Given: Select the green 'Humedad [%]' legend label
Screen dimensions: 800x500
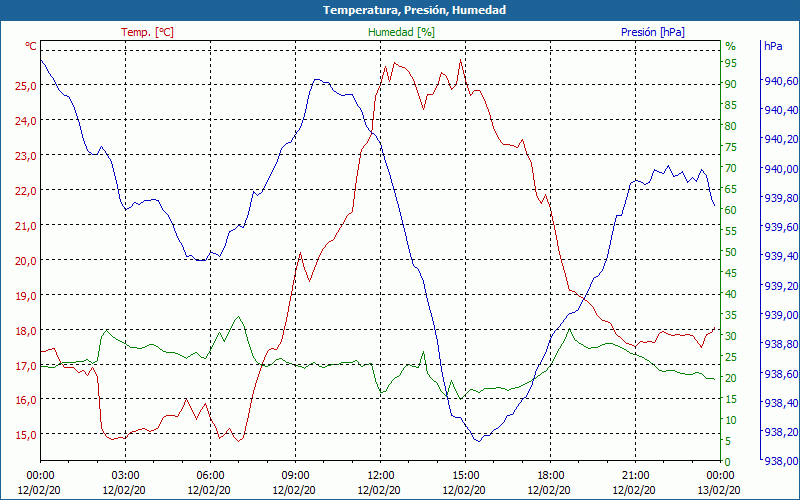Looking at the screenshot, I should point(402,32).
